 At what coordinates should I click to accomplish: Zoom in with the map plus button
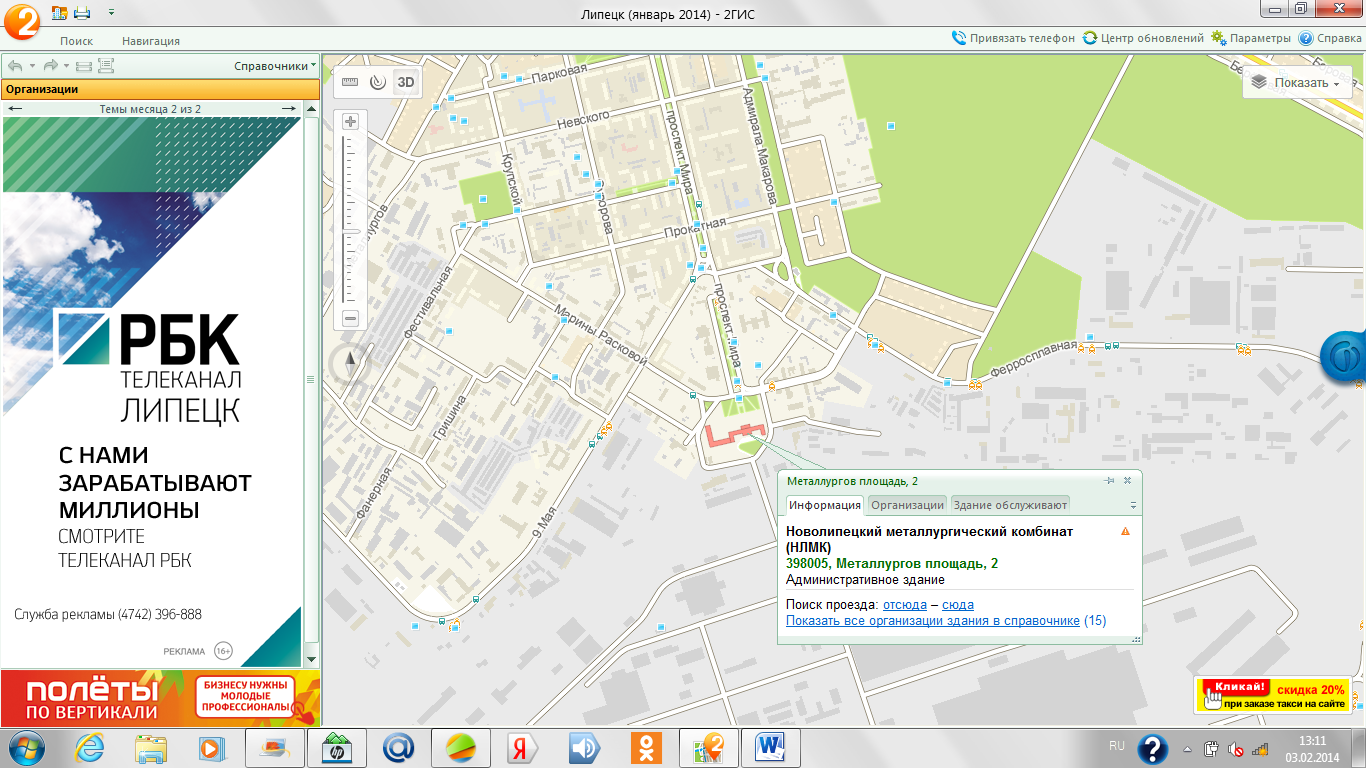[350, 122]
